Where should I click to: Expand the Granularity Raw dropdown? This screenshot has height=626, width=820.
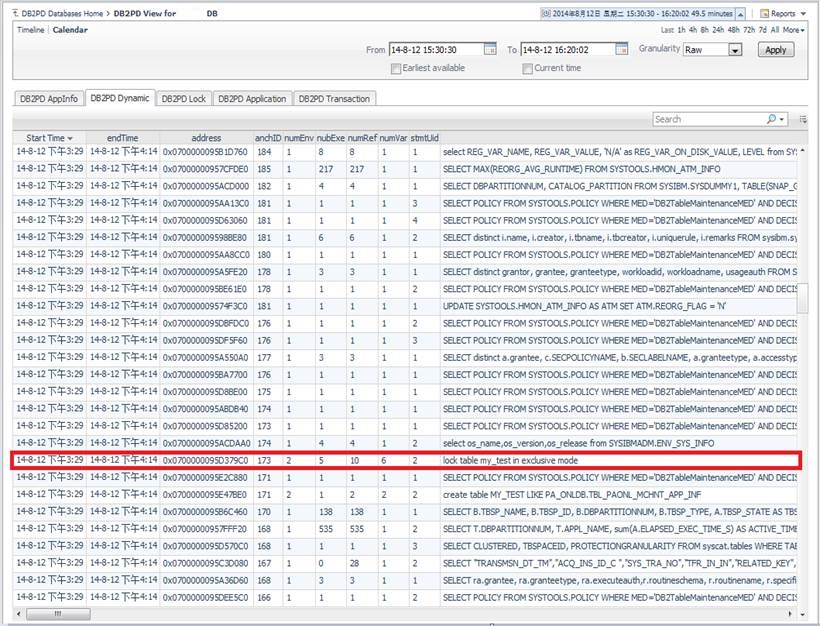point(735,50)
